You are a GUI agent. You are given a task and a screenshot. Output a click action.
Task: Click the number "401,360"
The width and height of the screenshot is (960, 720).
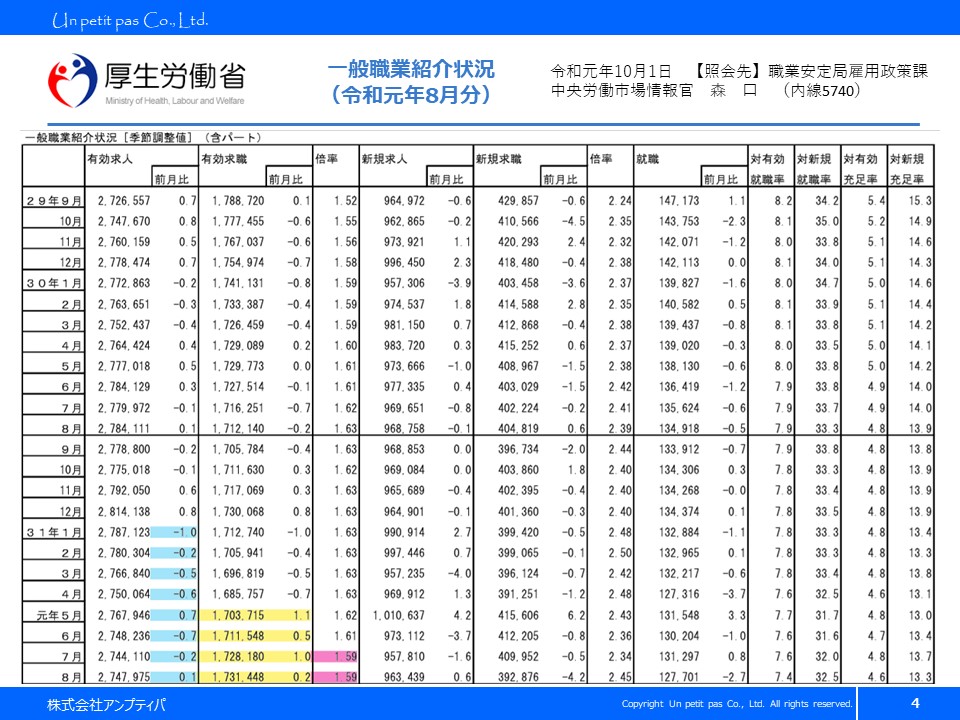coord(518,512)
